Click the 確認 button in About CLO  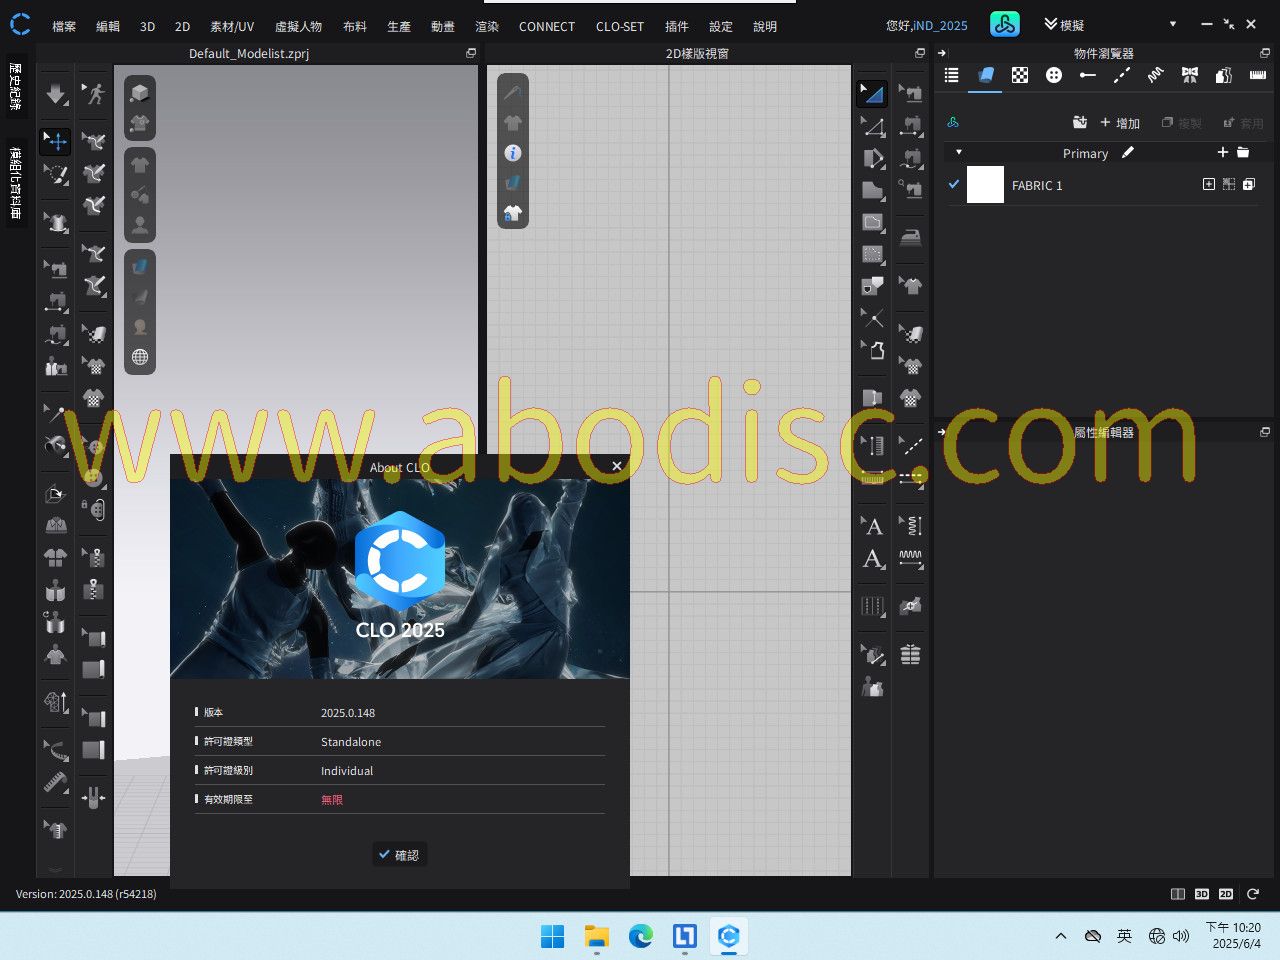pyautogui.click(x=400, y=855)
